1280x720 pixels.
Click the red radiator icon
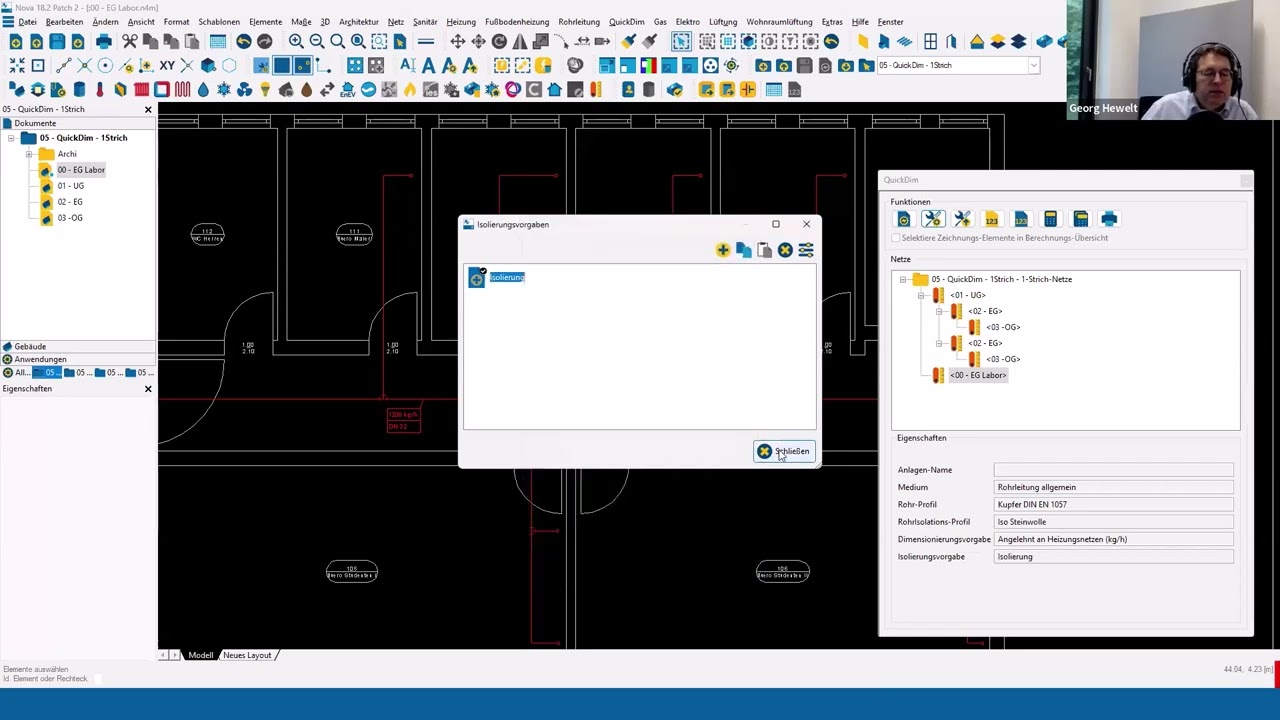[x=141, y=90]
